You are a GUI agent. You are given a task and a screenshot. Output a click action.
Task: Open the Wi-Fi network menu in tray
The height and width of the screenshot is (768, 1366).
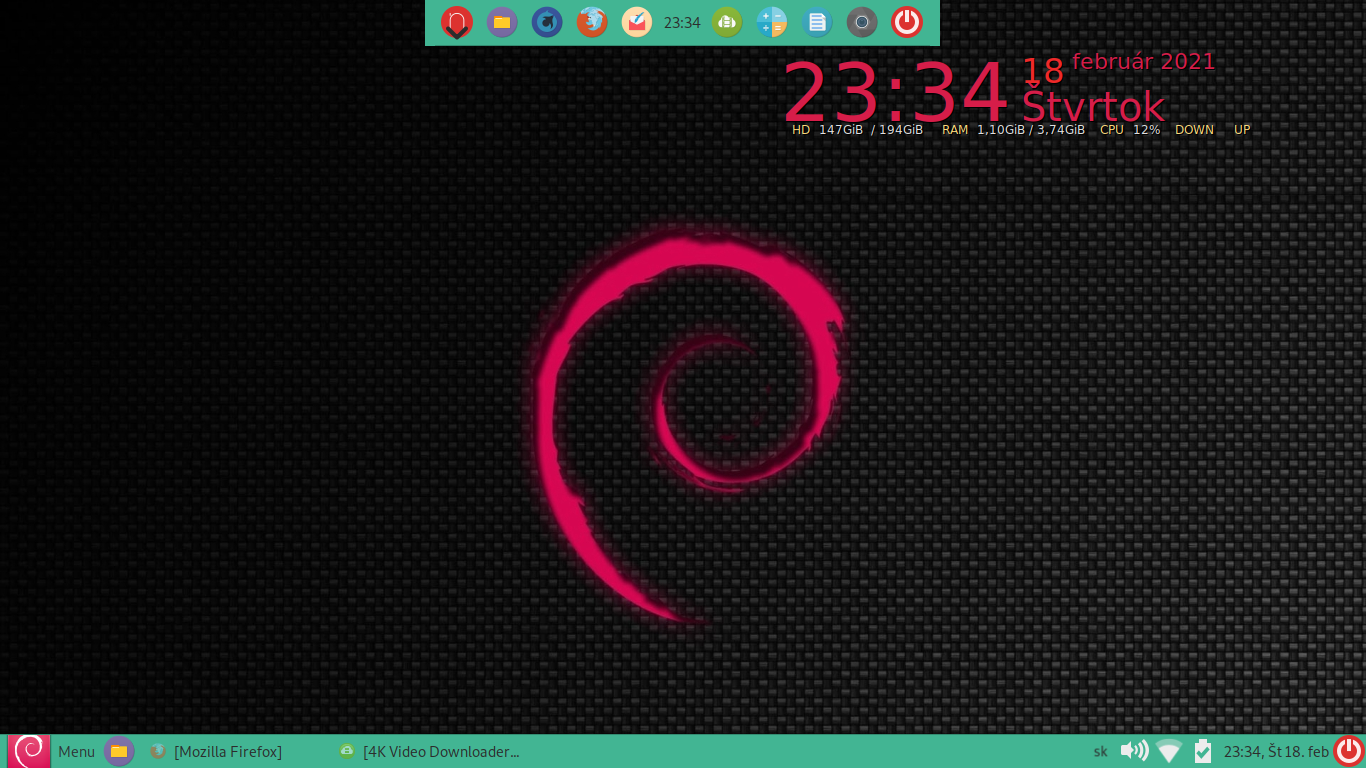(x=1168, y=751)
